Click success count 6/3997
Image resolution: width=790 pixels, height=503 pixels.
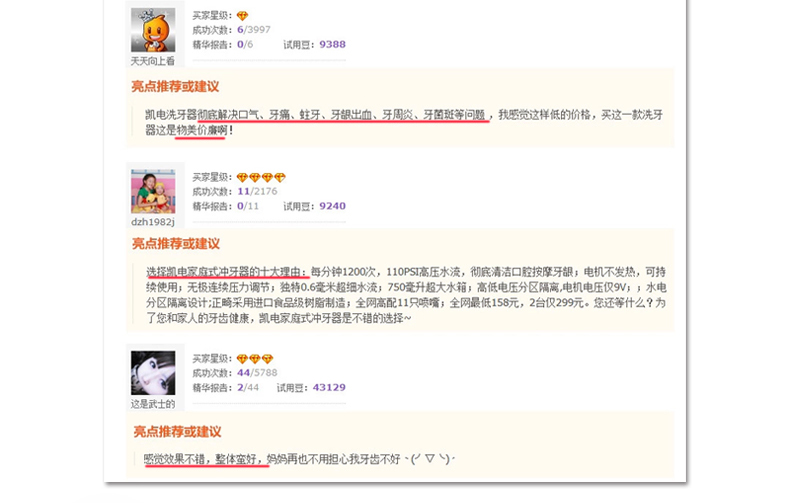tap(254, 30)
